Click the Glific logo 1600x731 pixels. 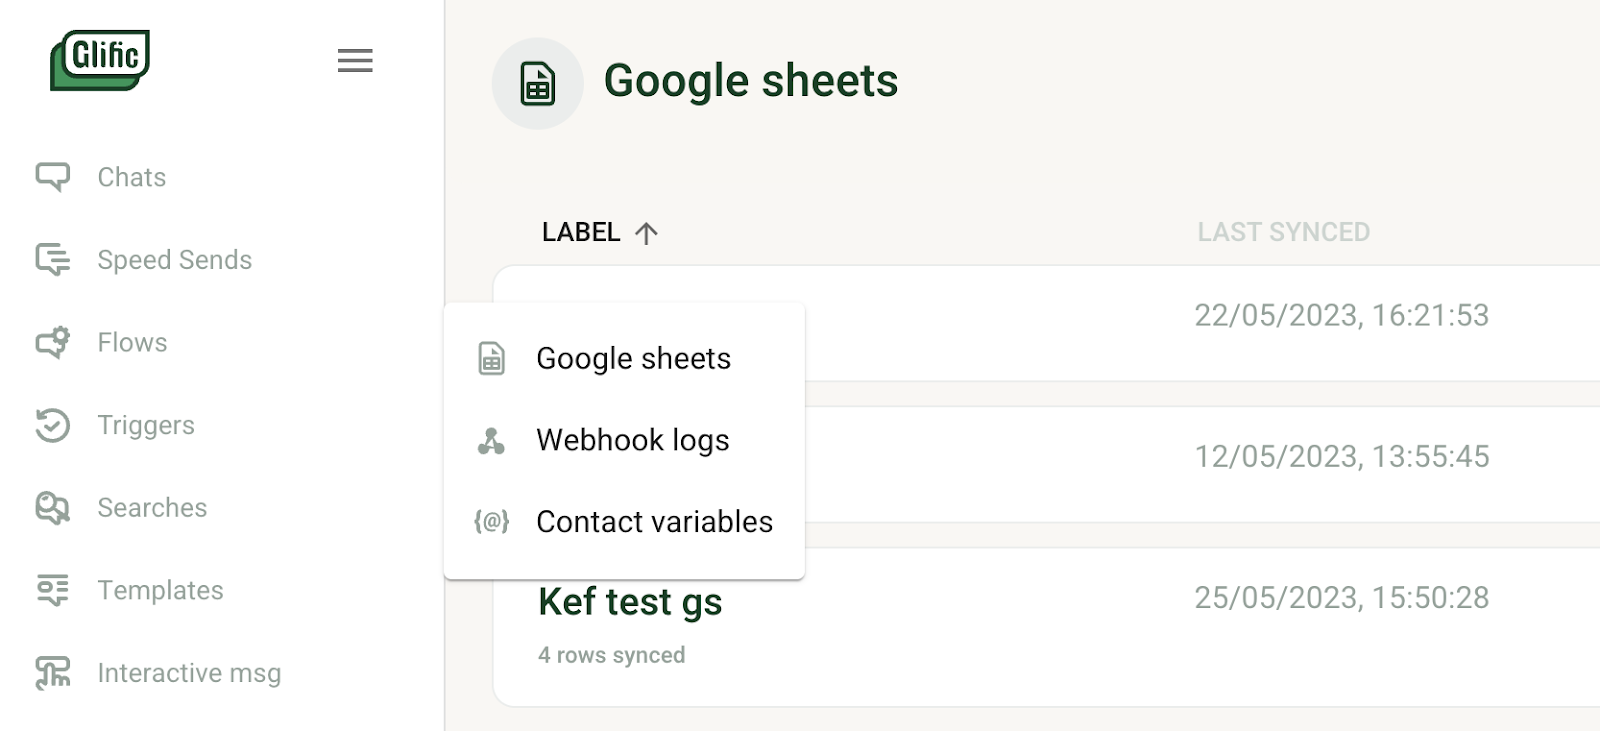coord(100,60)
